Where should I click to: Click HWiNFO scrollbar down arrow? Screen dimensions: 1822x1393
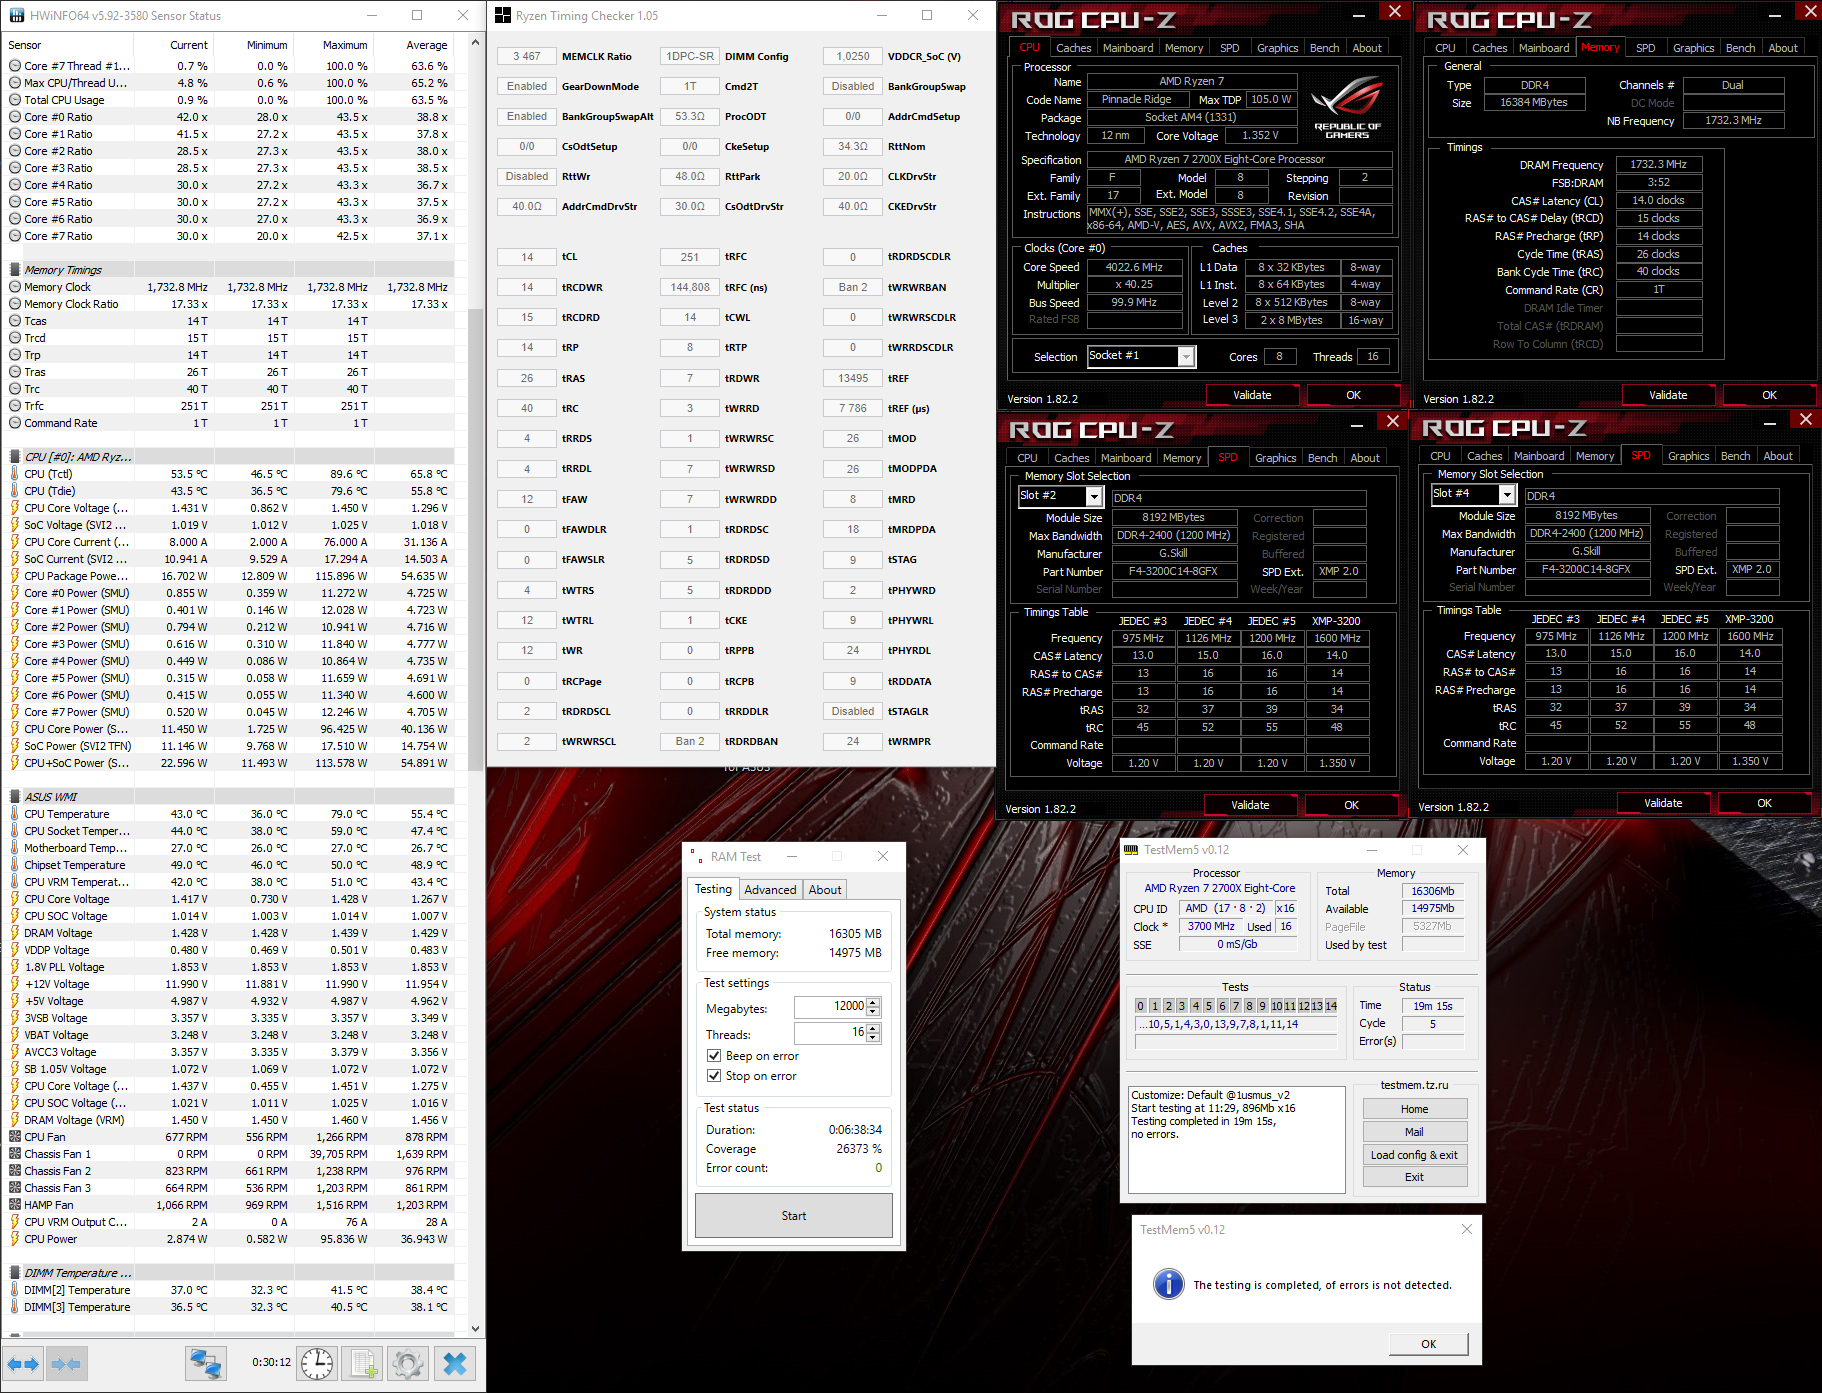475,1328
